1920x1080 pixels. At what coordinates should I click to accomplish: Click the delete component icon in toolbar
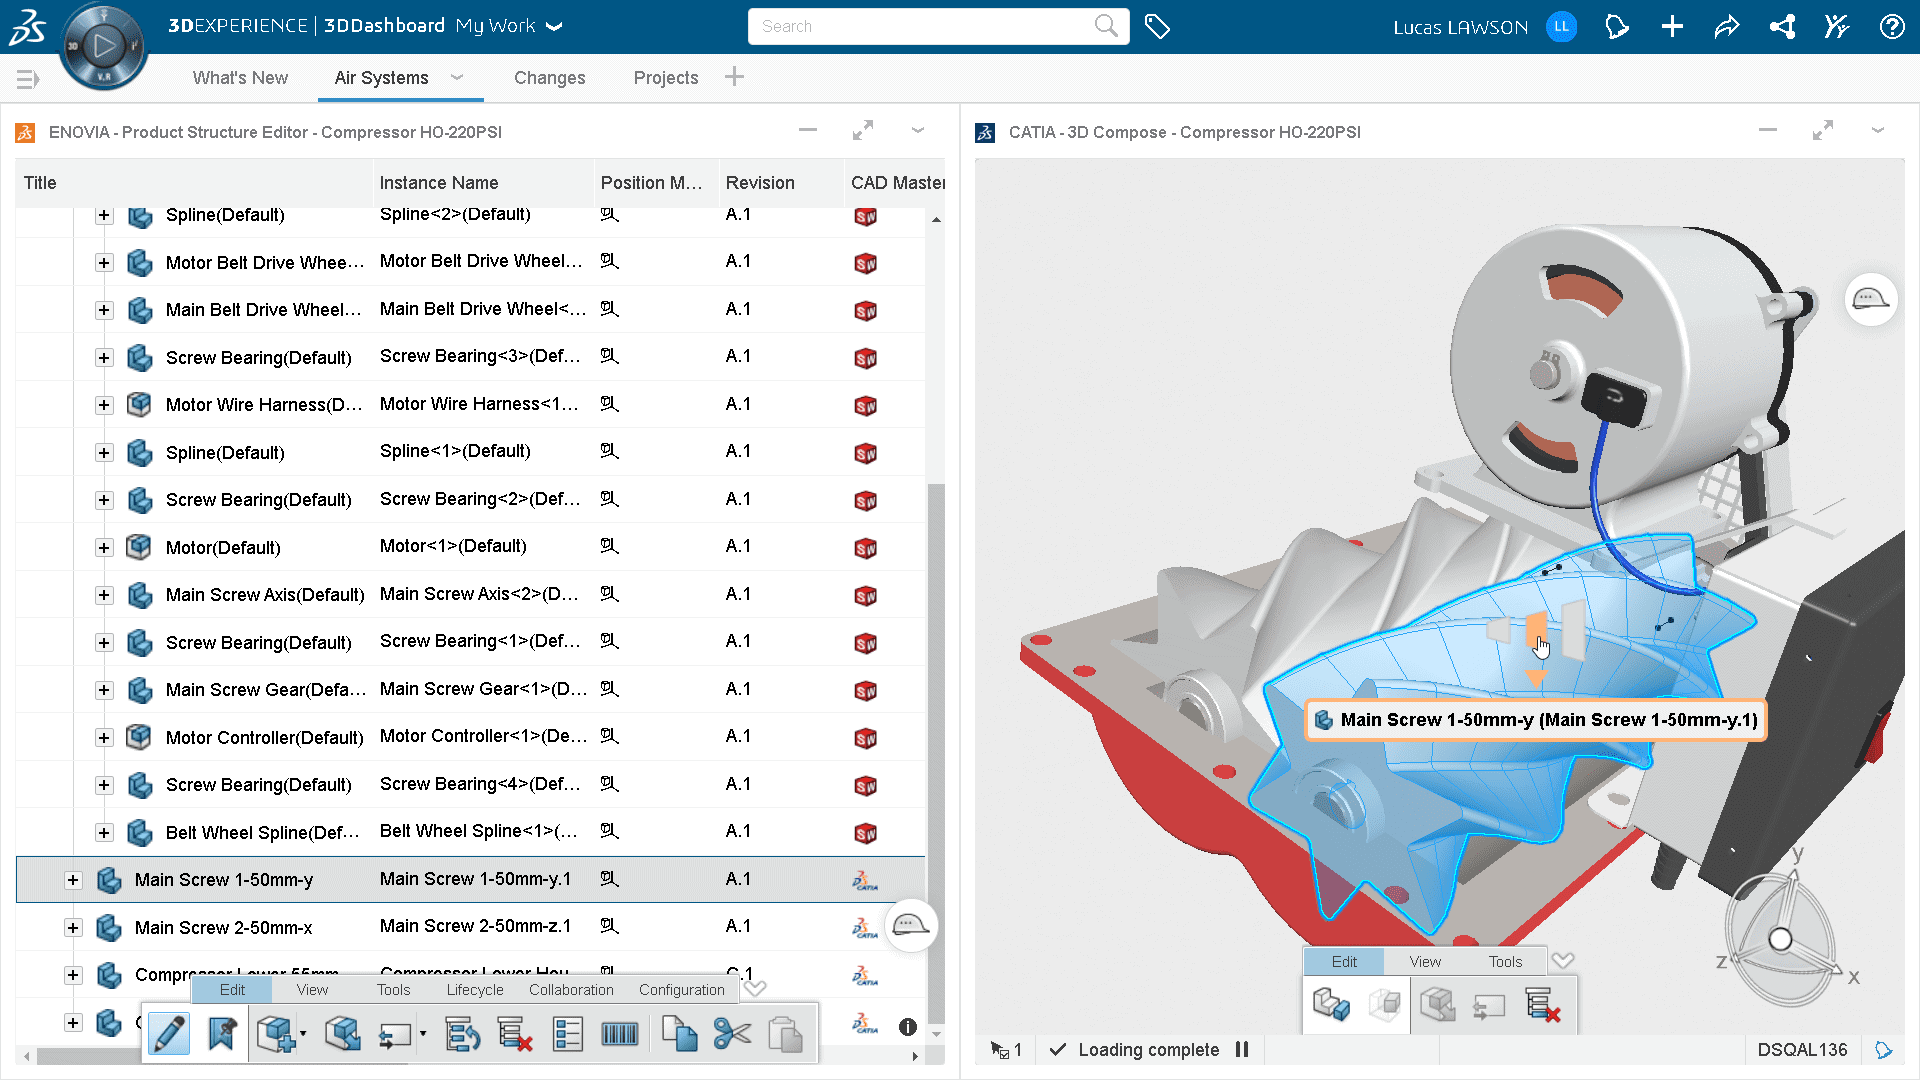(x=516, y=1033)
